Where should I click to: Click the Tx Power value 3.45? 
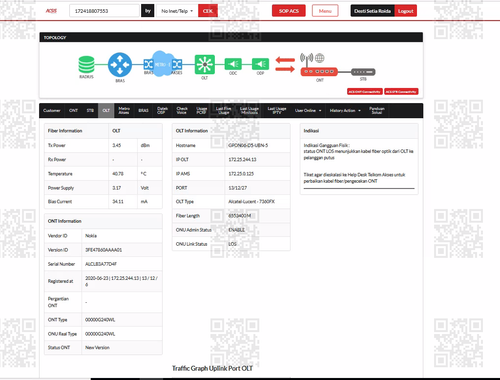tap(117, 145)
